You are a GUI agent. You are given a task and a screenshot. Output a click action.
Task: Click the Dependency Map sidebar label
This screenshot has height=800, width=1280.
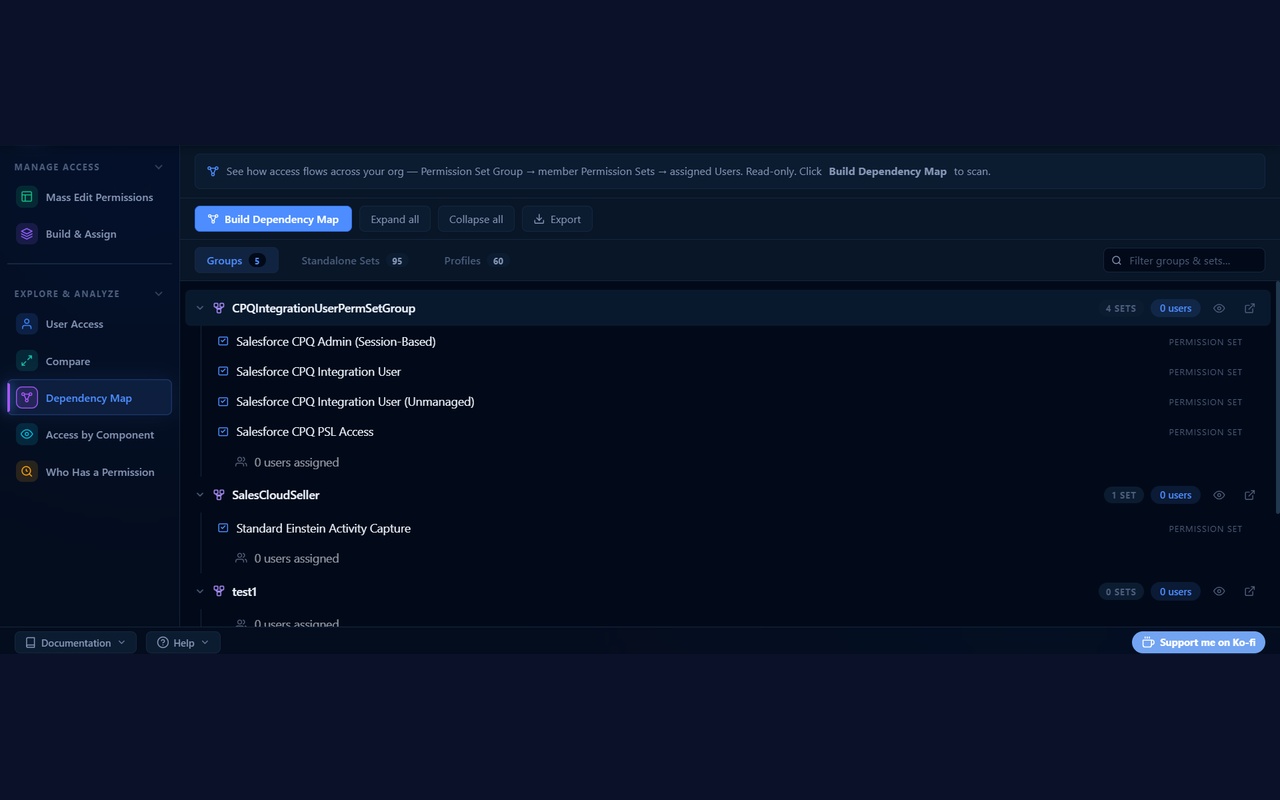89,398
